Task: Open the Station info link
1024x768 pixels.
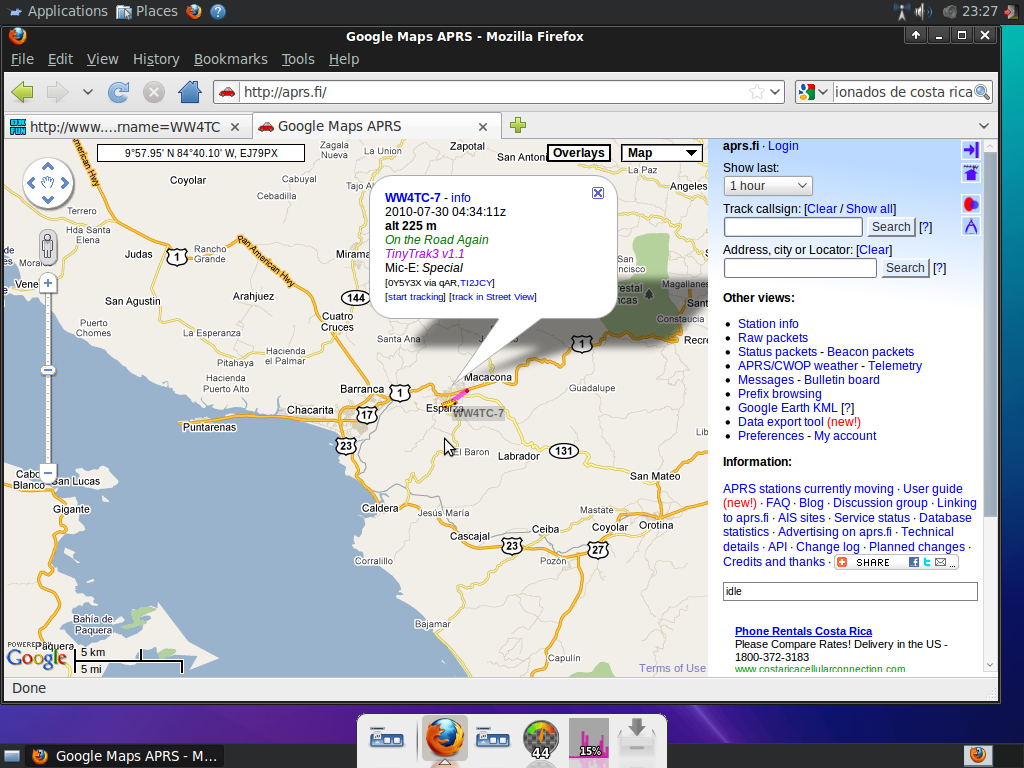Action: tap(768, 324)
